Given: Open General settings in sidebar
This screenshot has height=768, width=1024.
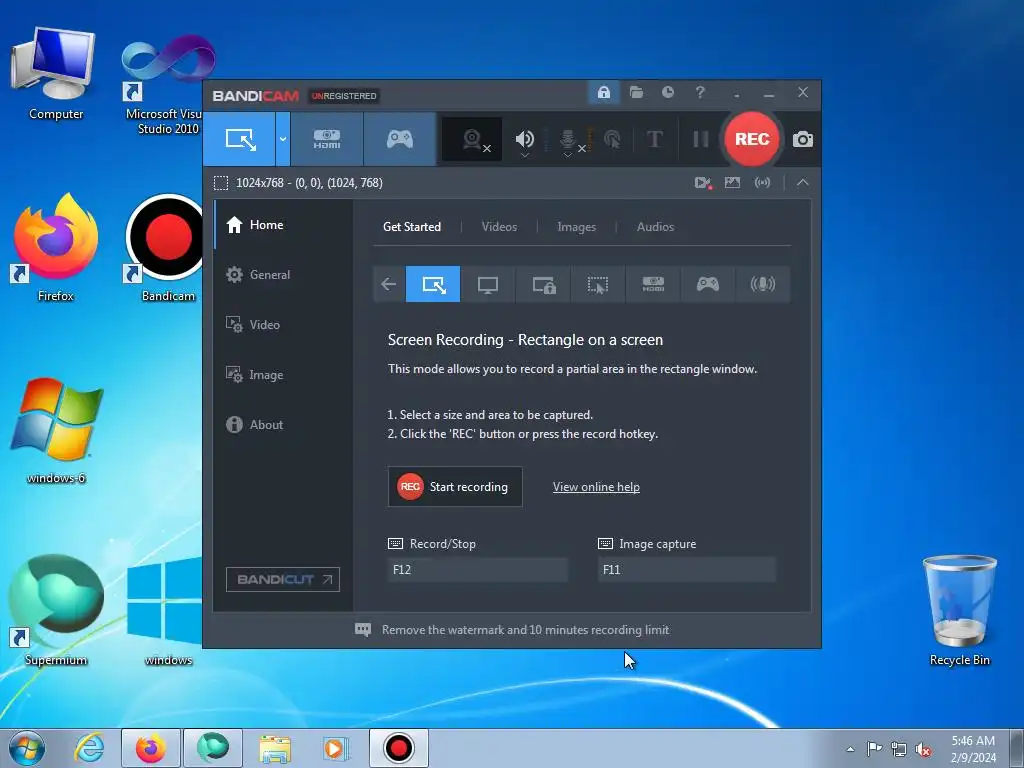Looking at the screenshot, I should (283, 274).
